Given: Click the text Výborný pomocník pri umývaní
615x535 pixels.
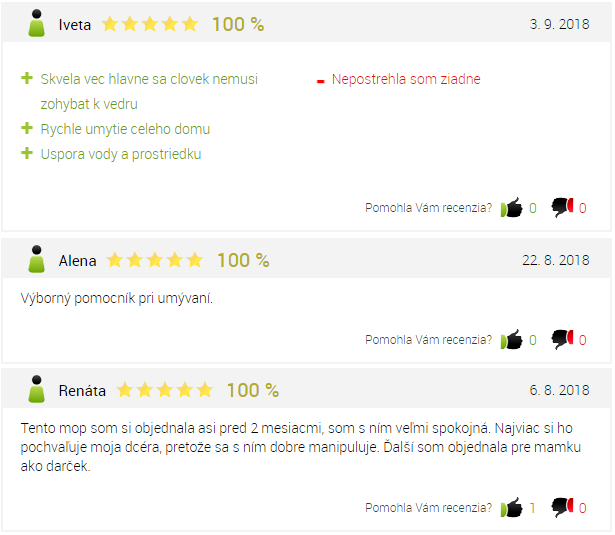Looking at the screenshot, I should point(116,298).
